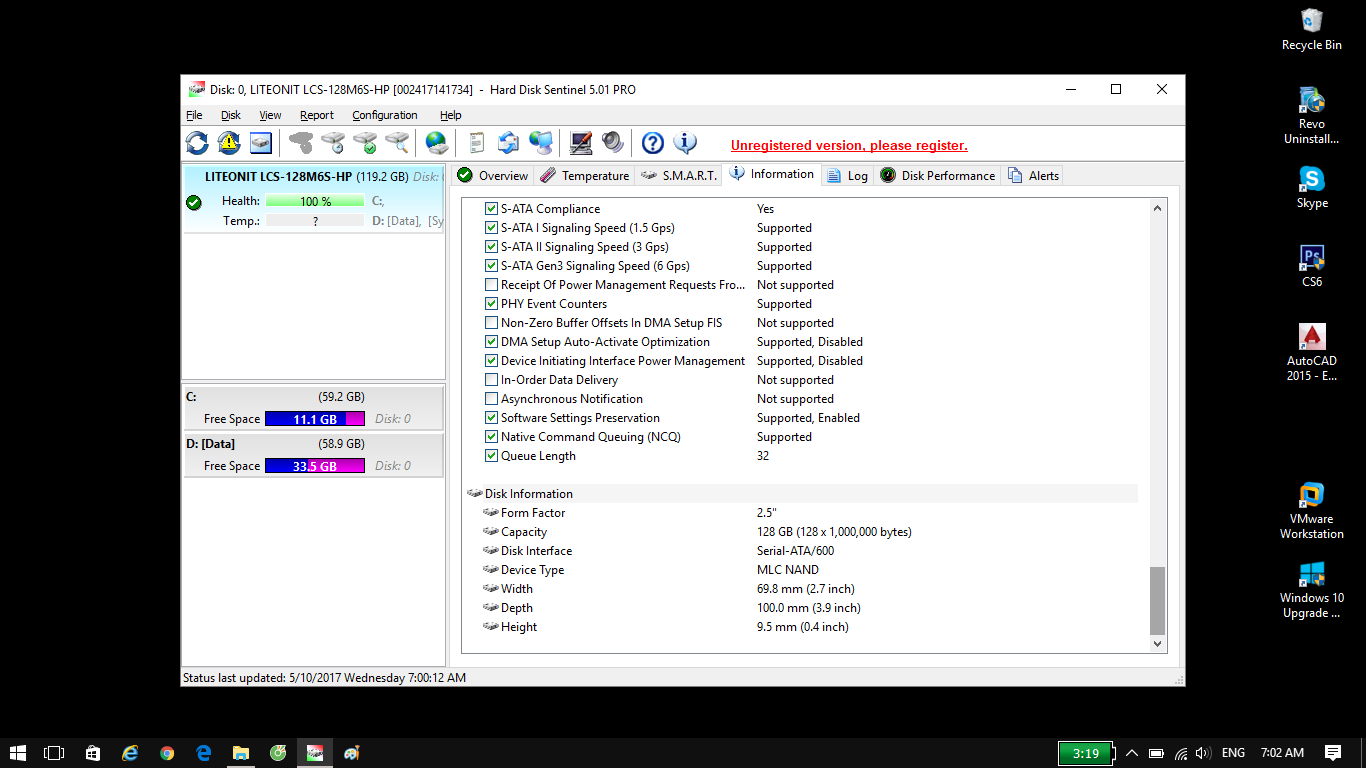Click the disk with clock toolbar icon

pyautogui.click(x=333, y=143)
